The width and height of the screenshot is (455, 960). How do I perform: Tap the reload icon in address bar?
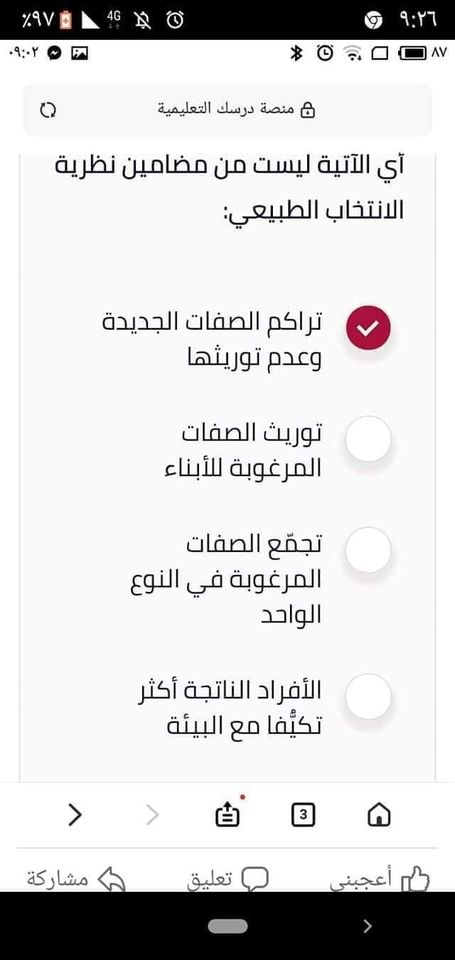[x=48, y=110]
